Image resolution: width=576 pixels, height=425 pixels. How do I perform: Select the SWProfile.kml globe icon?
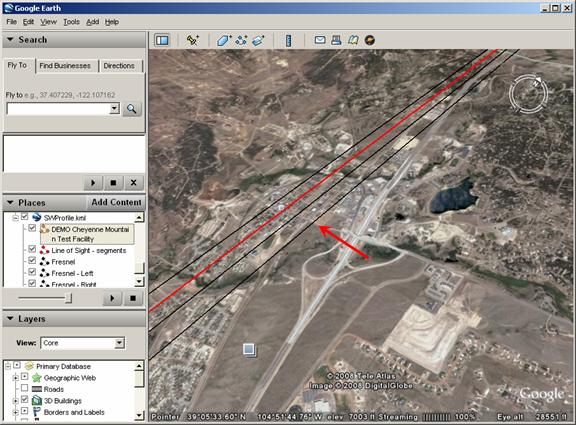pos(36,217)
